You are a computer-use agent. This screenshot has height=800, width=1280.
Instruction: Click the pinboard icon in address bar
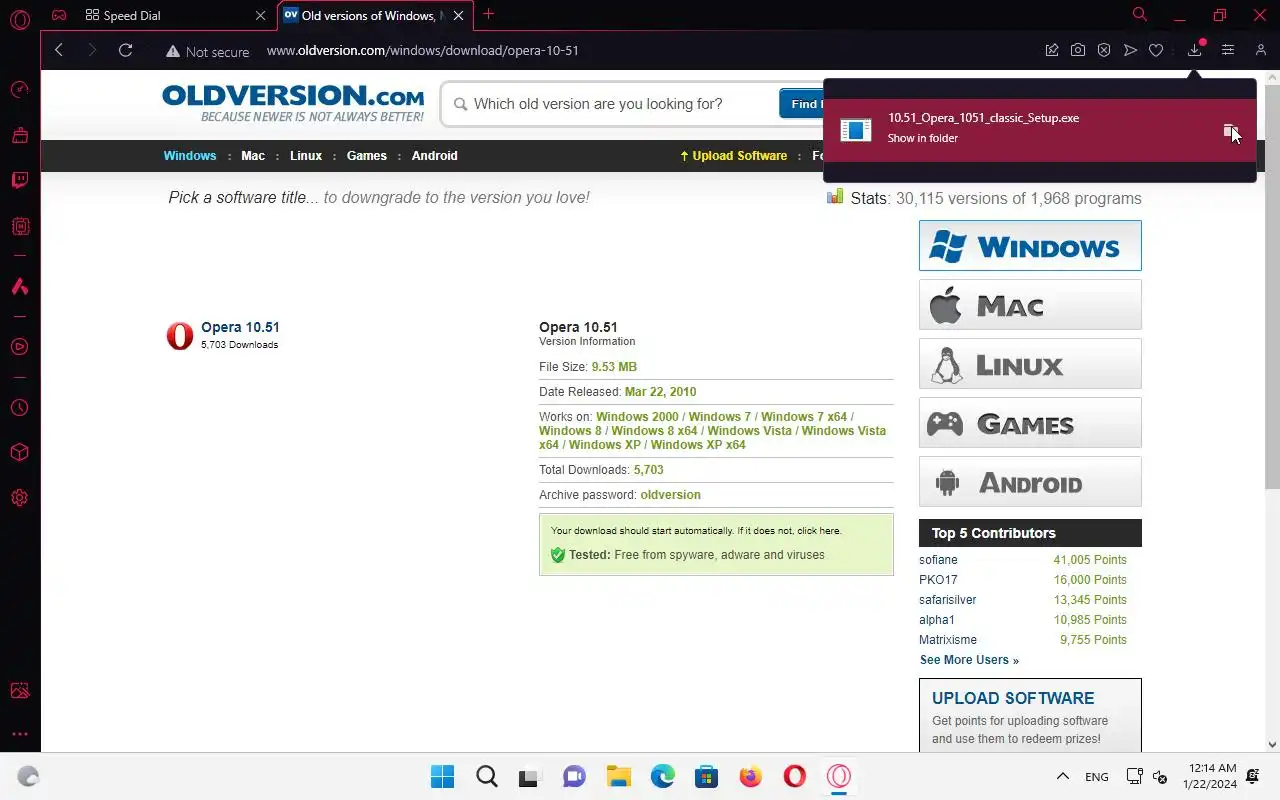tap(1052, 50)
